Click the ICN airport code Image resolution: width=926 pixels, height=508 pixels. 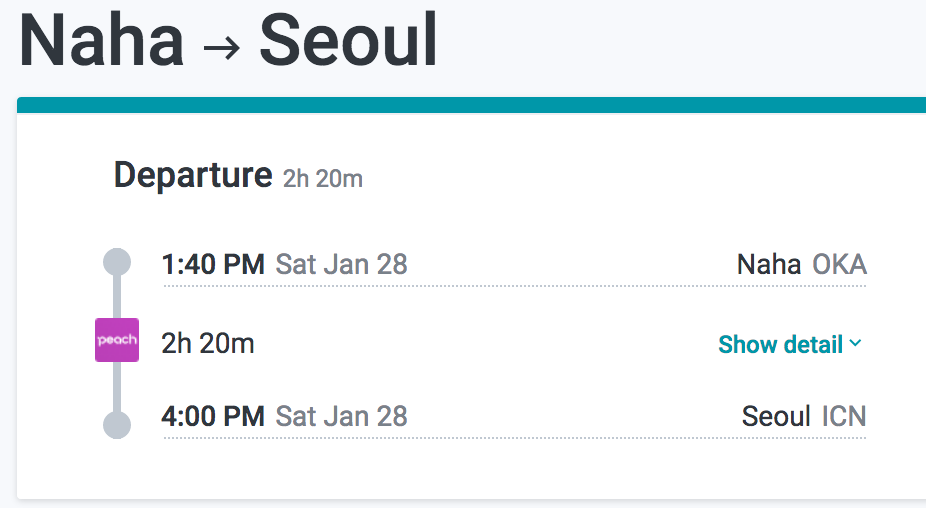point(845,416)
